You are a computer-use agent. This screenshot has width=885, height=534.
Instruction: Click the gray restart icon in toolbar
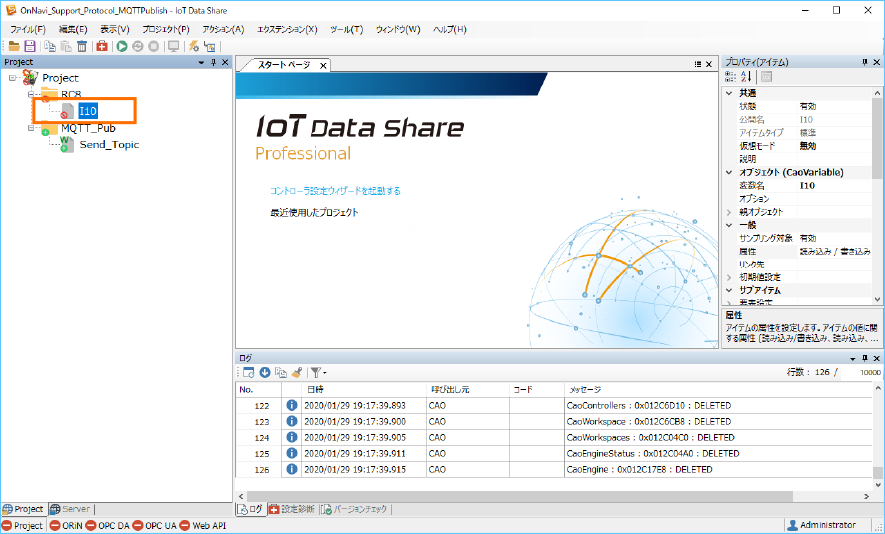(x=138, y=46)
